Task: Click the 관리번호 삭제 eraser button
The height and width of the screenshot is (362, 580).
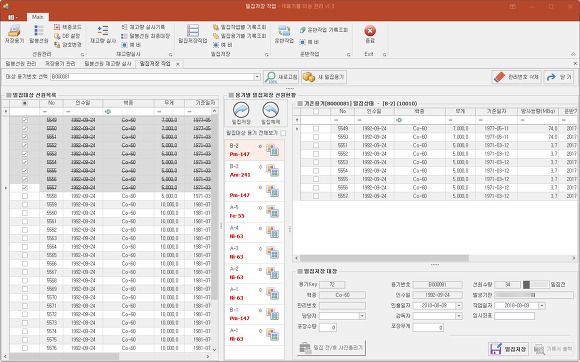Action: coord(516,77)
